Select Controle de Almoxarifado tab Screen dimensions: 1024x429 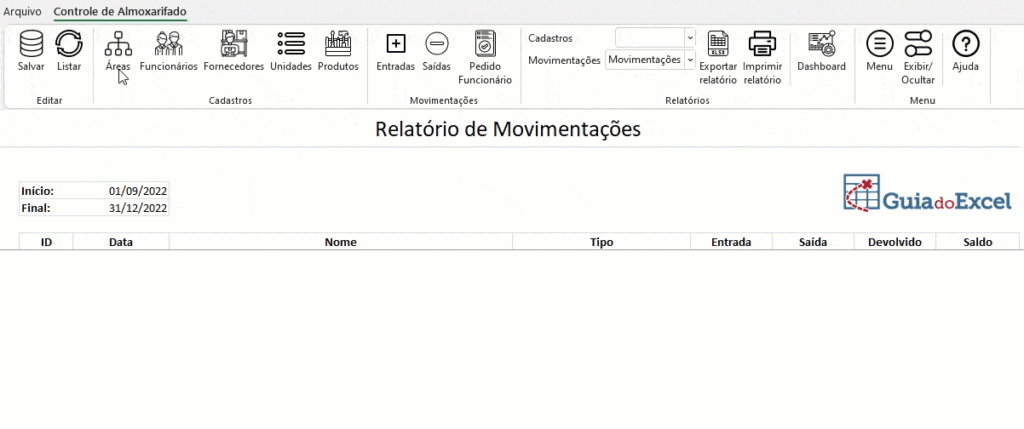coord(120,11)
